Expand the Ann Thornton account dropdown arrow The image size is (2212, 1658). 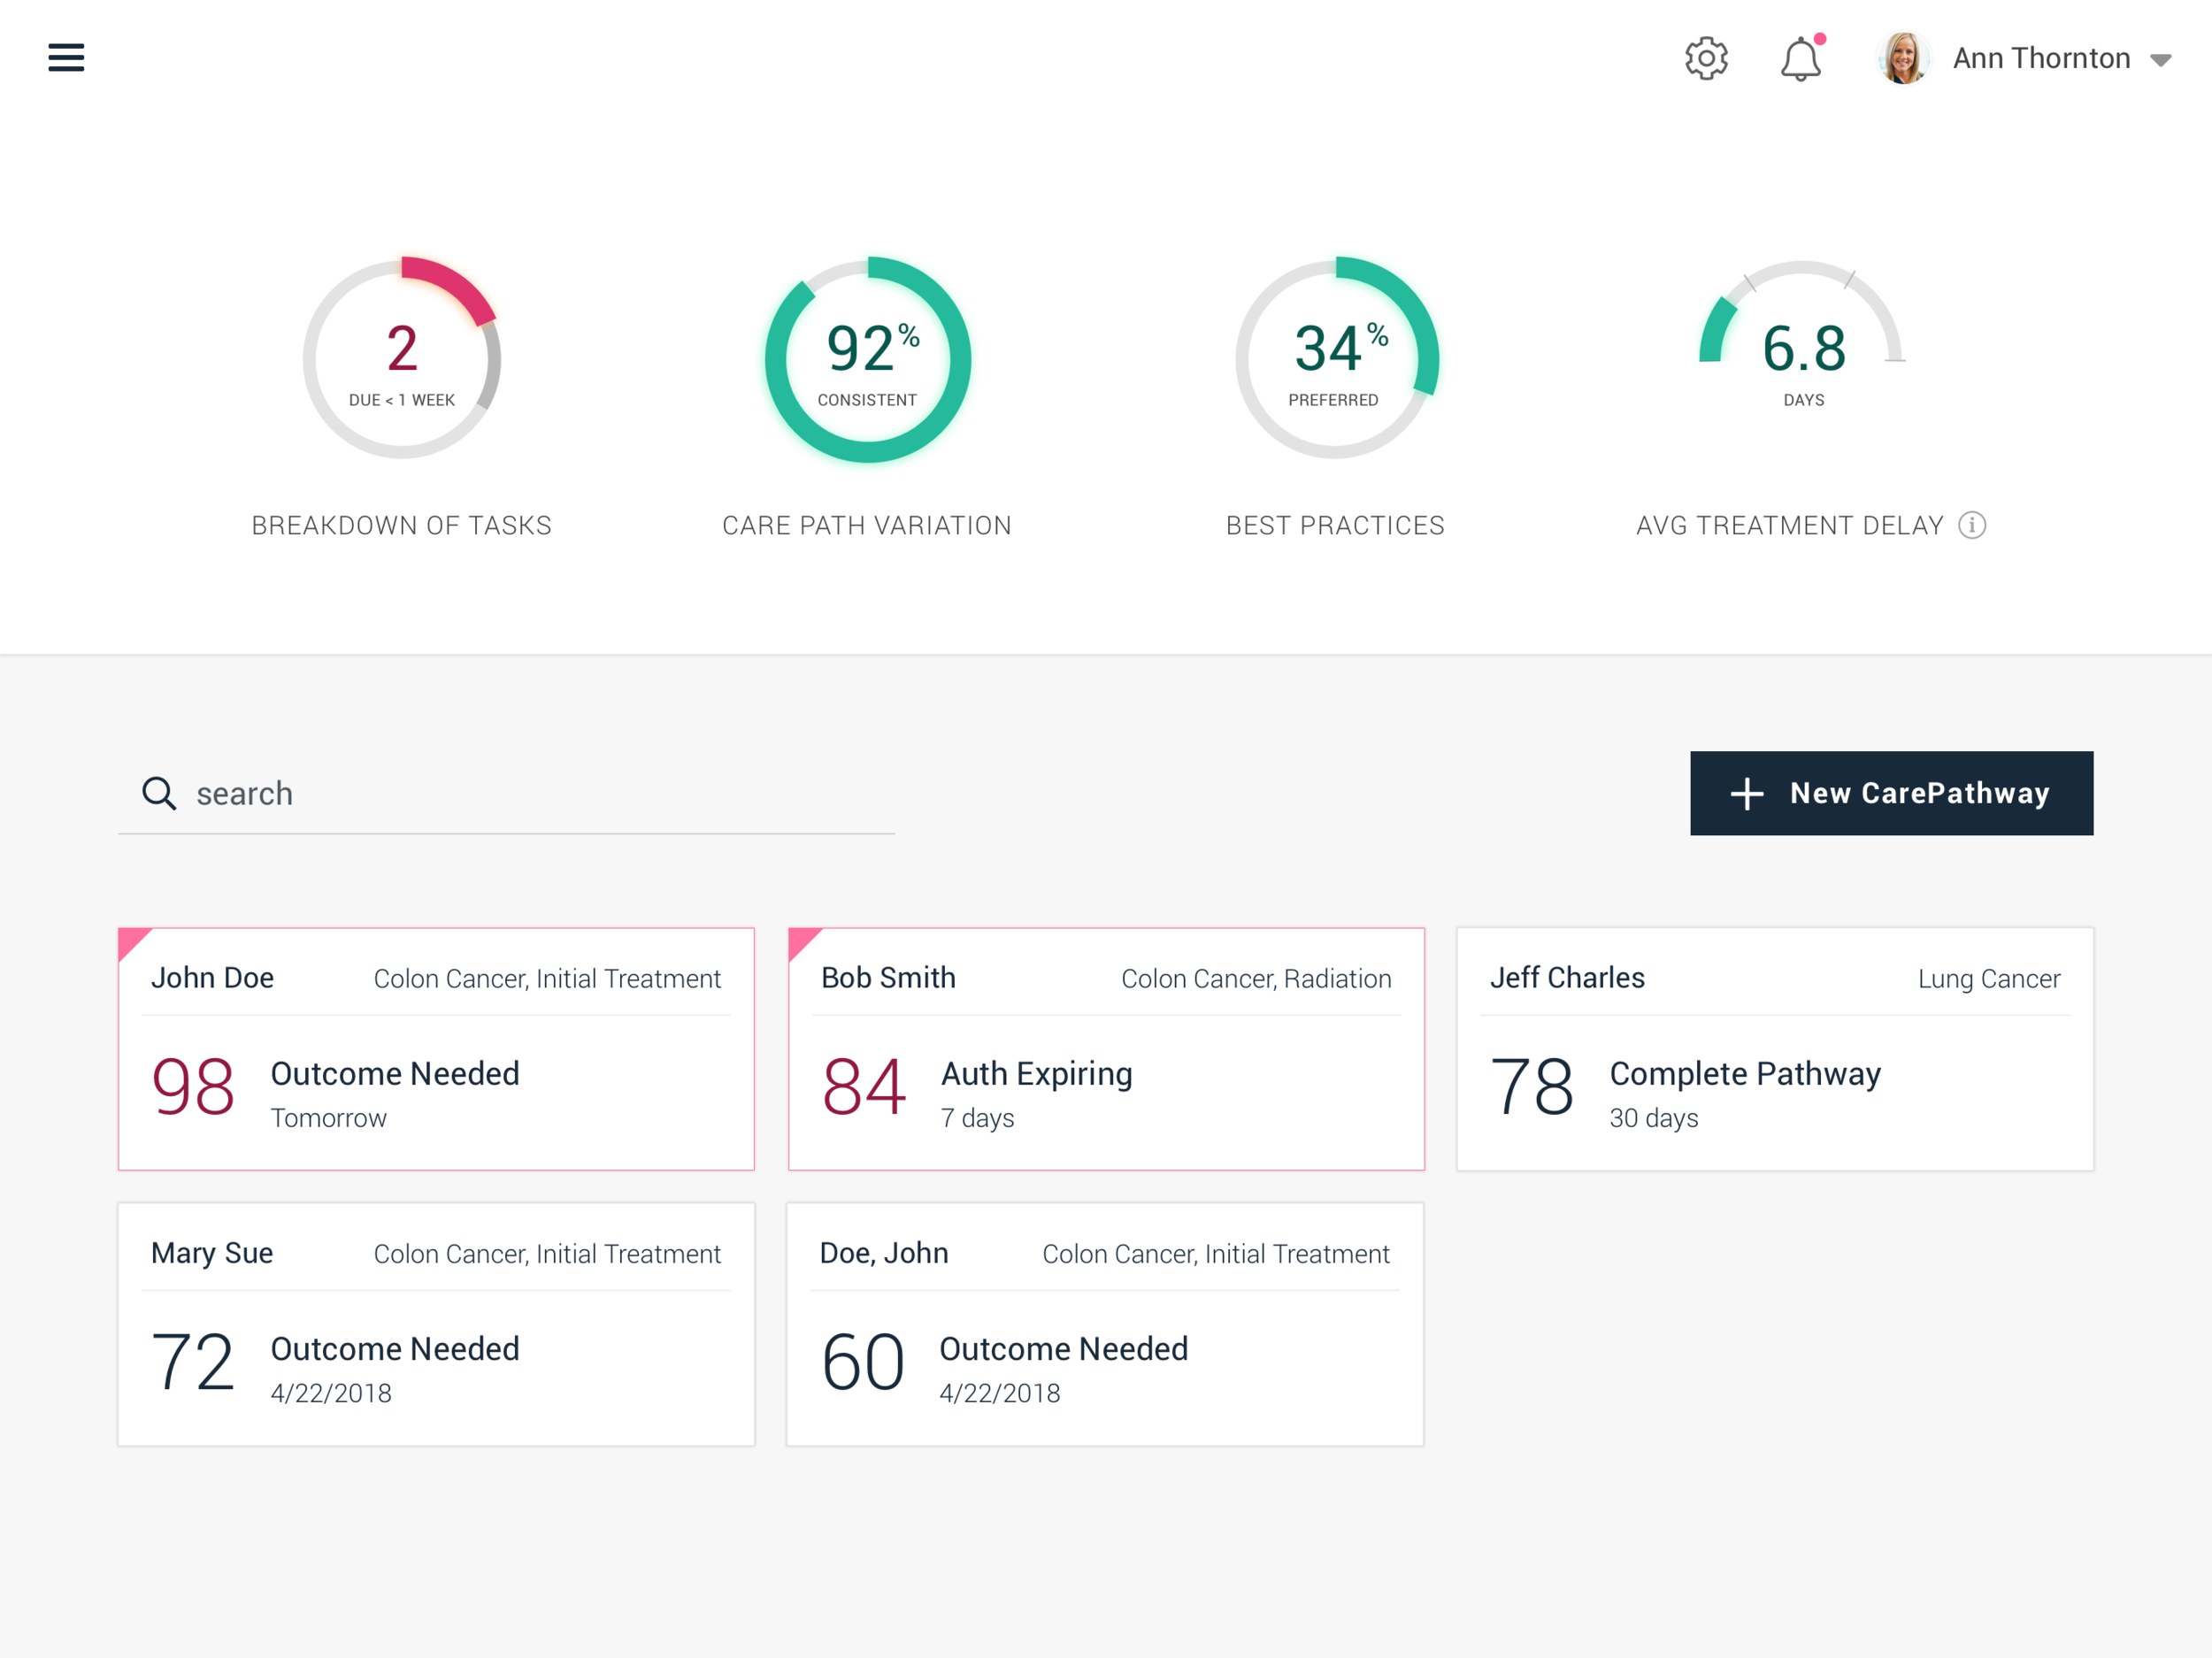[x=2160, y=60]
